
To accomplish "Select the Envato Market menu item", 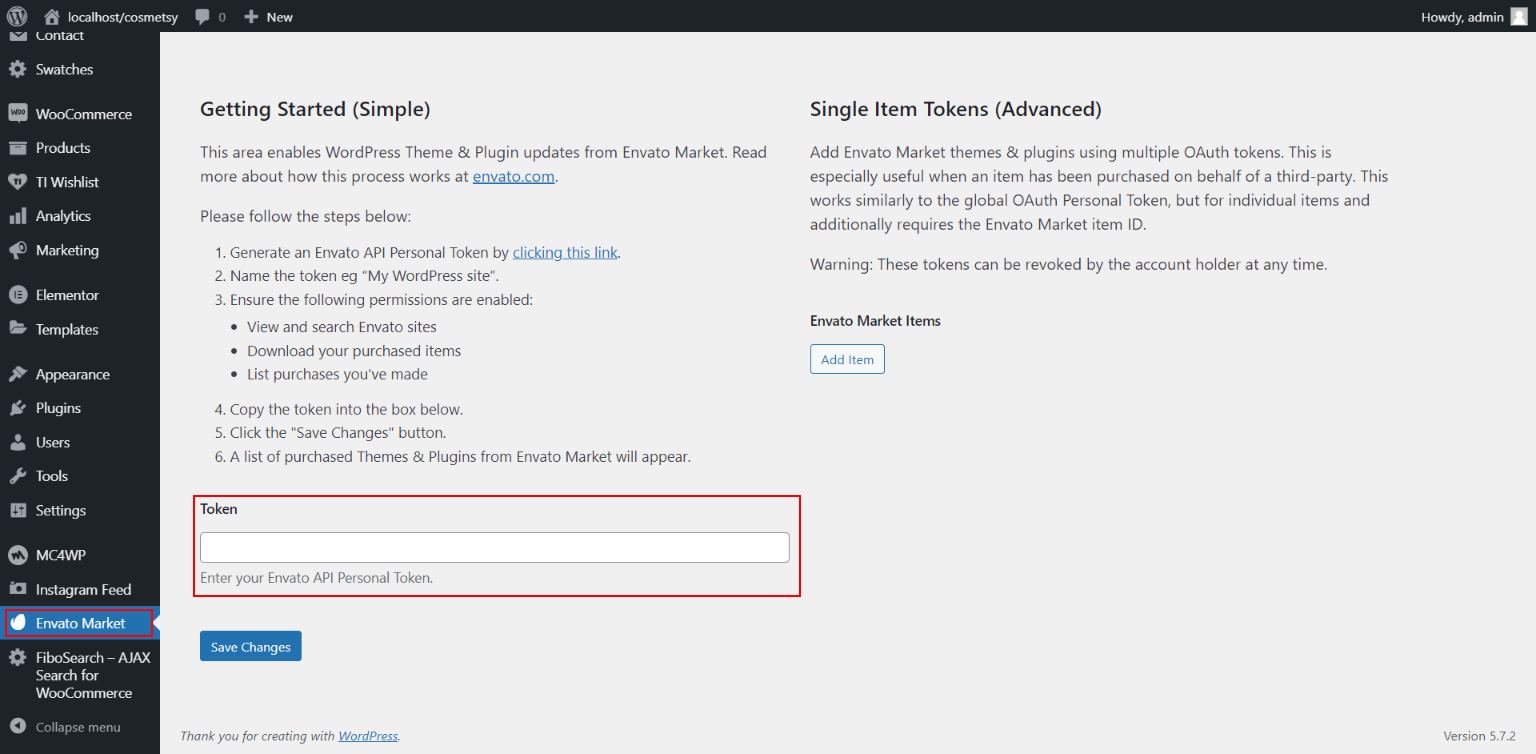I will point(80,623).
